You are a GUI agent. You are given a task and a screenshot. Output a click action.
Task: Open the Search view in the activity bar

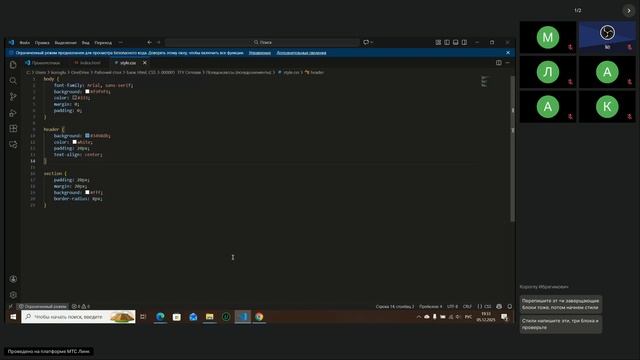click(x=13, y=81)
